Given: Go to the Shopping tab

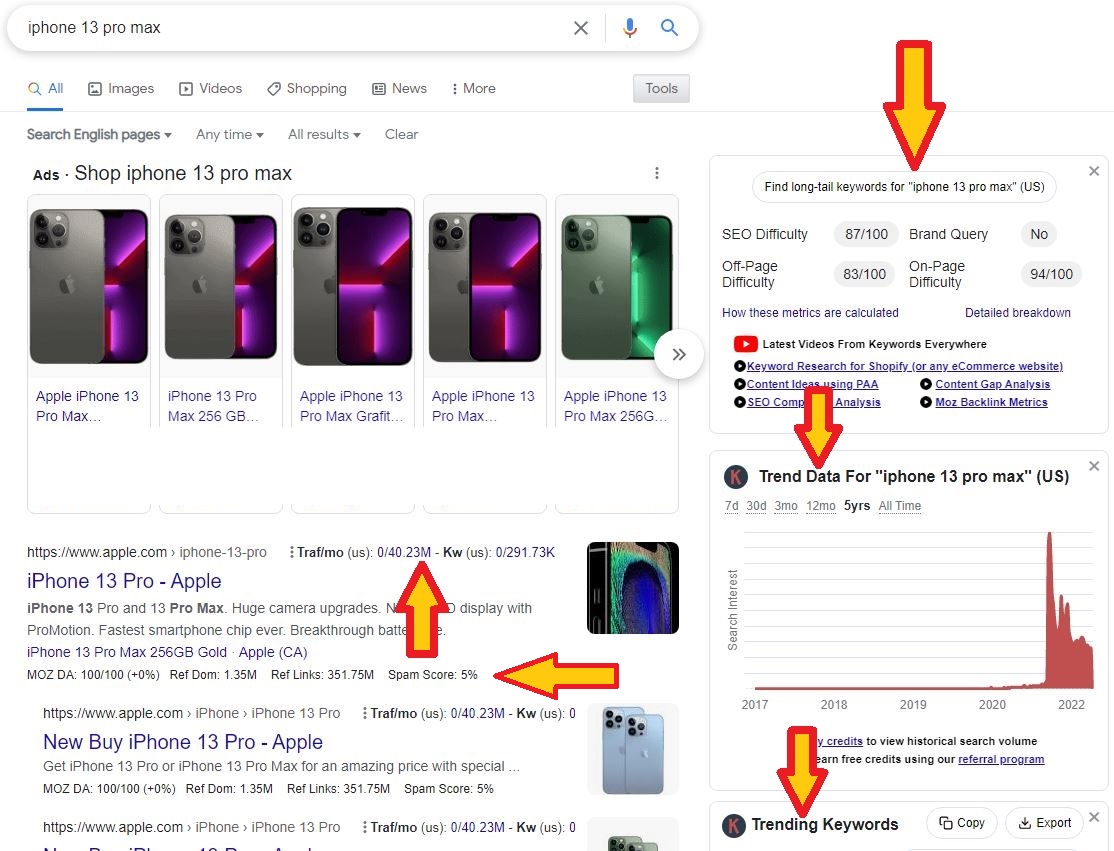Looking at the screenshot, I should 307,89.
